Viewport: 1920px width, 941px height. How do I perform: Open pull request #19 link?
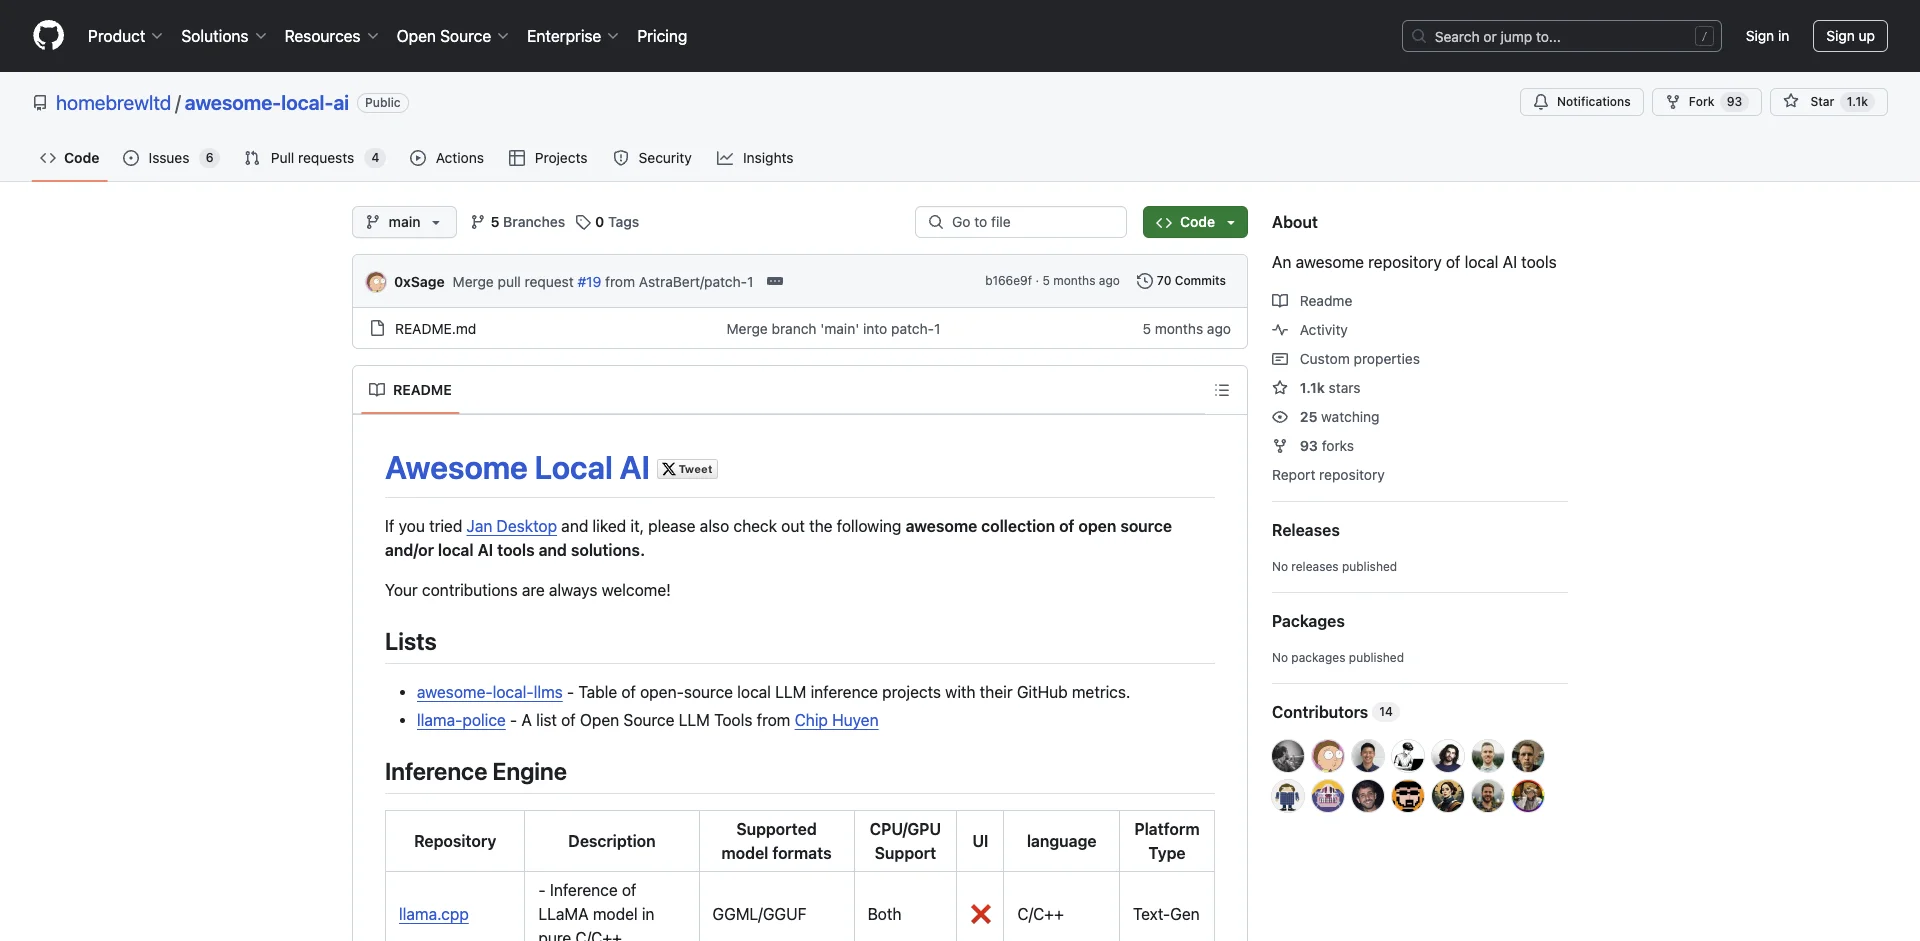click(589, 282)
